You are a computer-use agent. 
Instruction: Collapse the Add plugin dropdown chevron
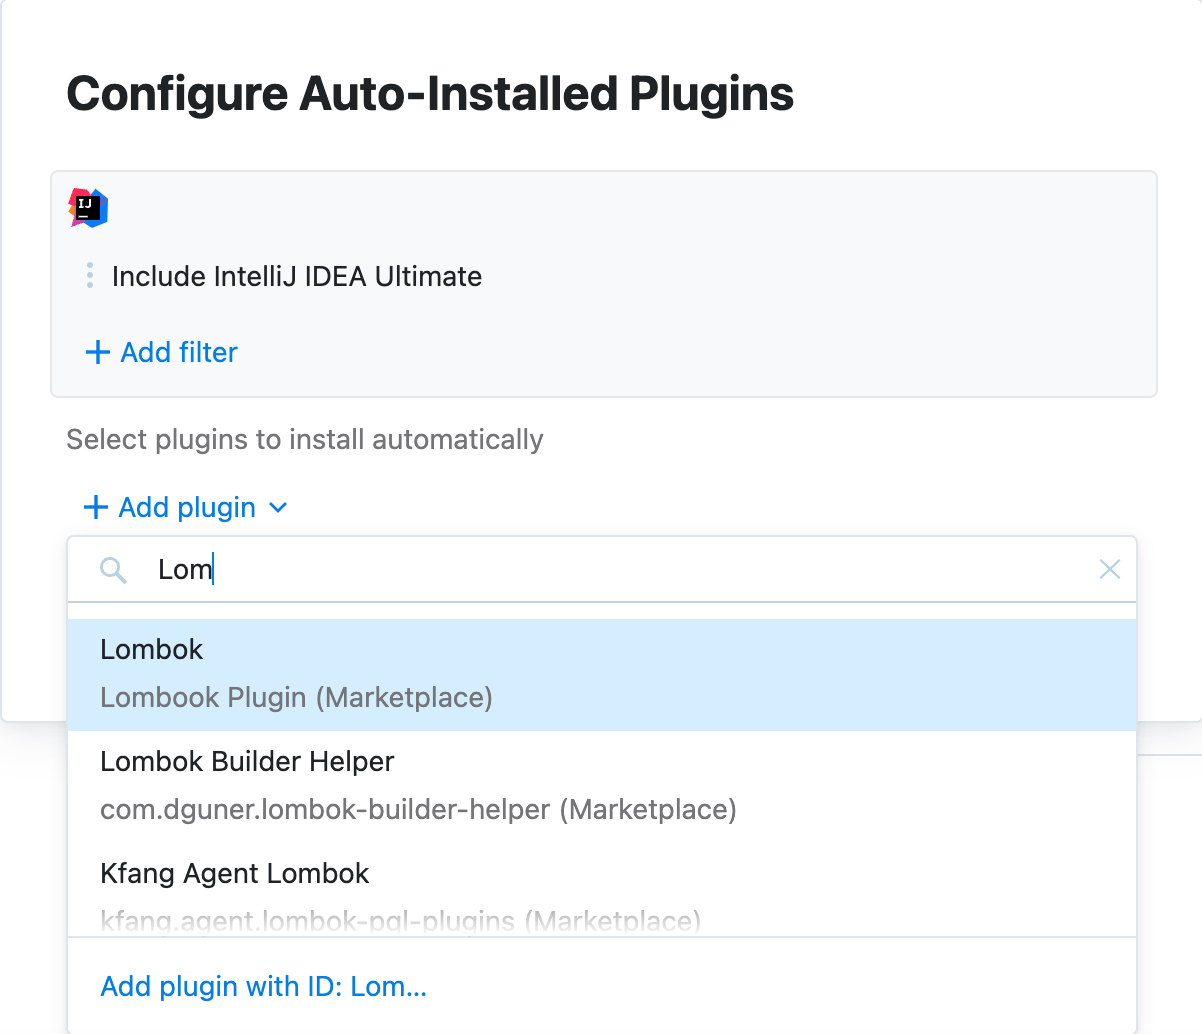pos(279,508)
